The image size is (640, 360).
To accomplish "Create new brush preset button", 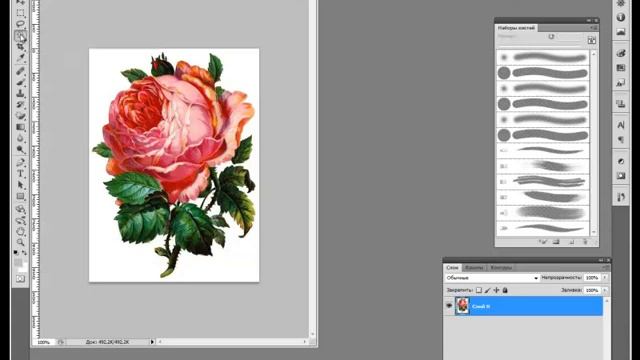I will point(571,242).
